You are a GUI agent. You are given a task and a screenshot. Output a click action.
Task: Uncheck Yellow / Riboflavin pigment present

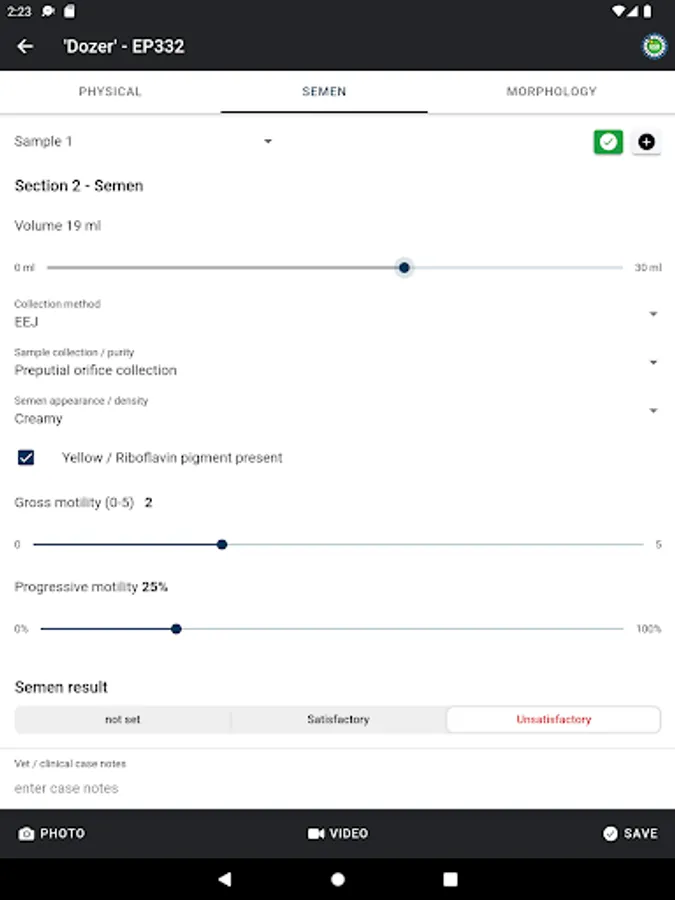pos(24,458)
